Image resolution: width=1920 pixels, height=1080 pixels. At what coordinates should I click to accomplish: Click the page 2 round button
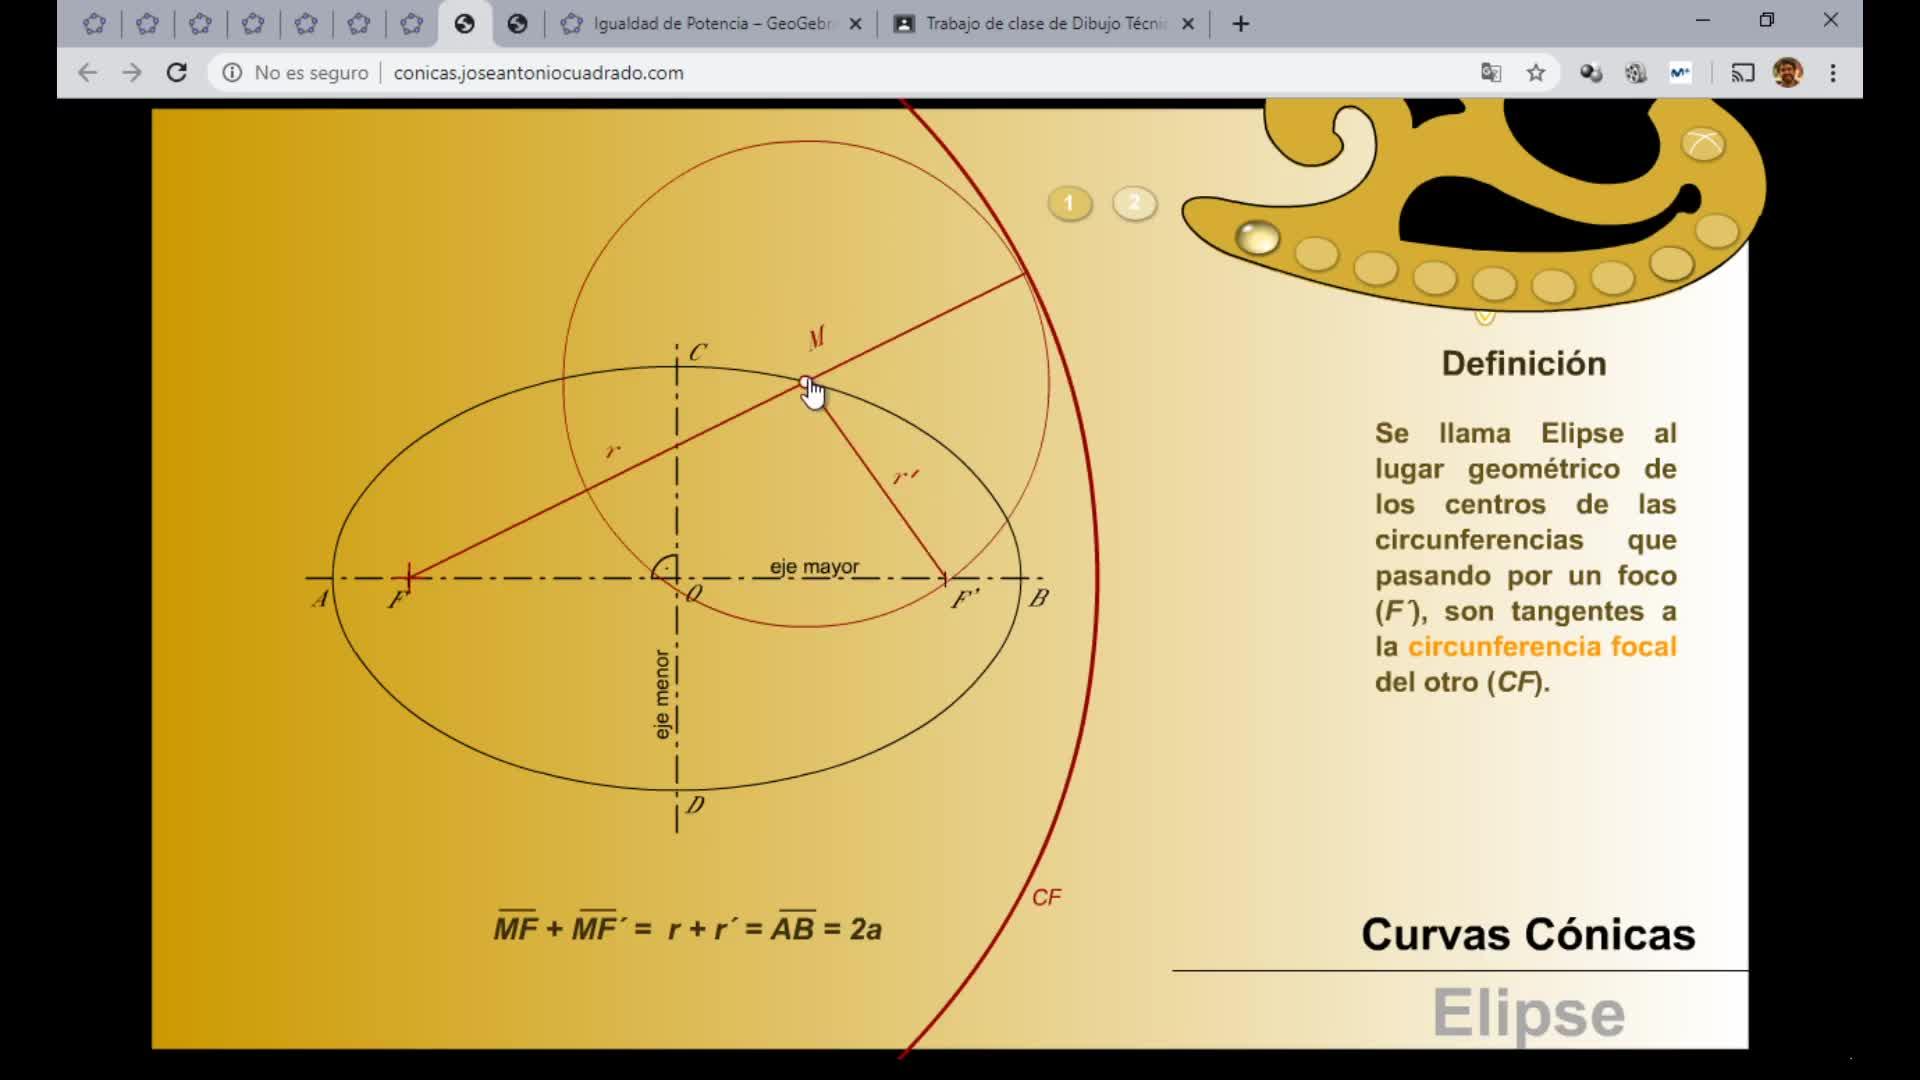(x=1134, y=204)
